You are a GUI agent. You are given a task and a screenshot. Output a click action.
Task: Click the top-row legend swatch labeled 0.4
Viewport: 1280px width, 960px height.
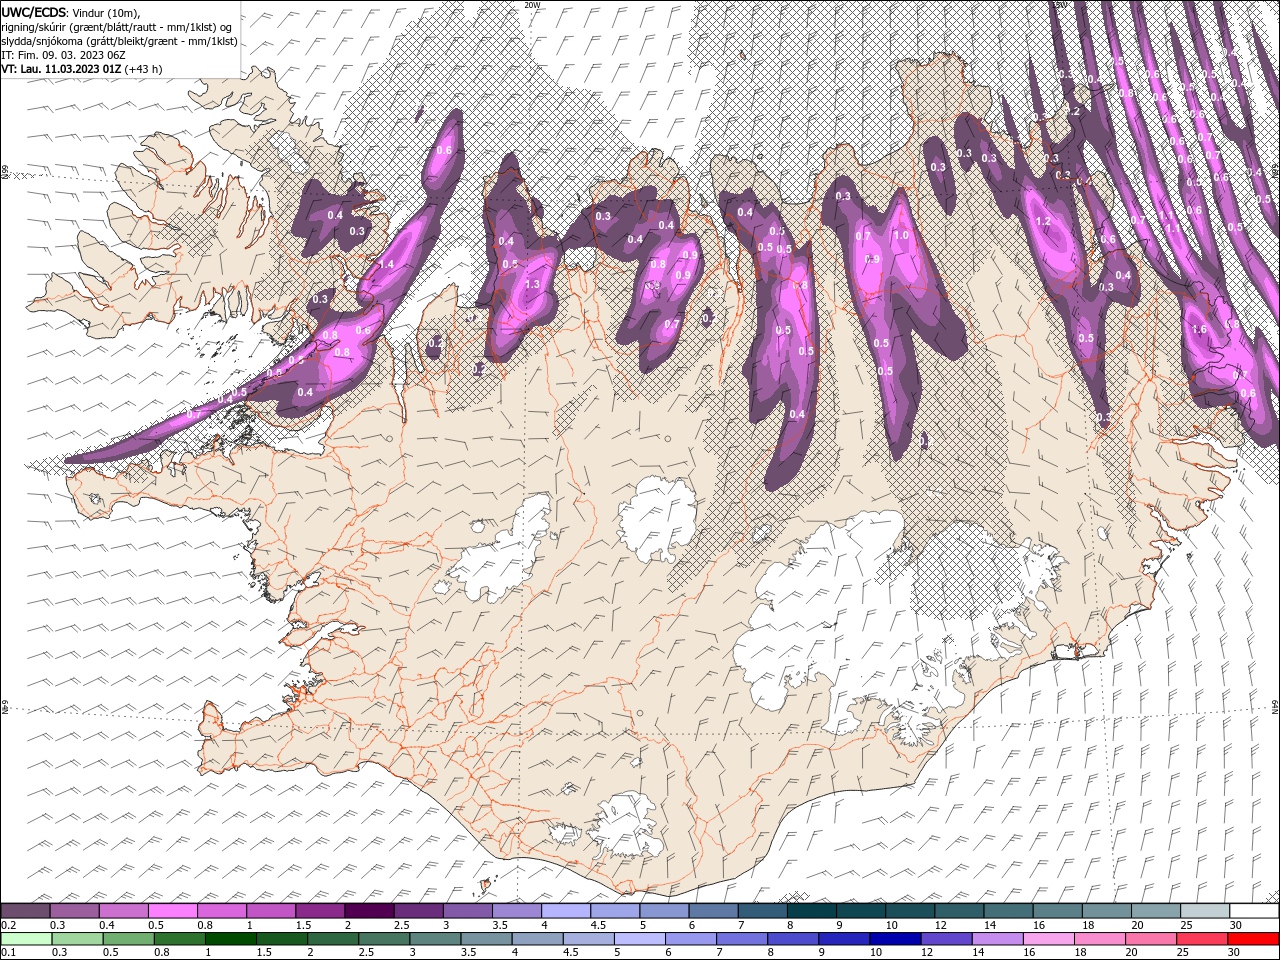click(x=124, y=911)
